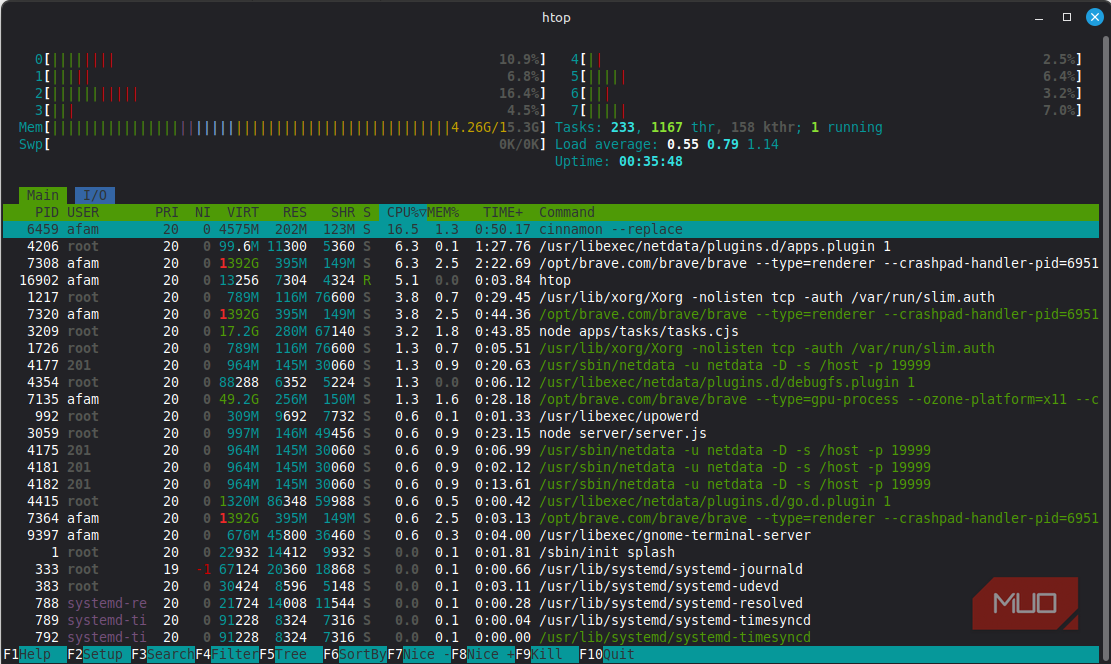The image size is (1111, 664).
Task: Click the NI column header
Action: click(203, 212)
